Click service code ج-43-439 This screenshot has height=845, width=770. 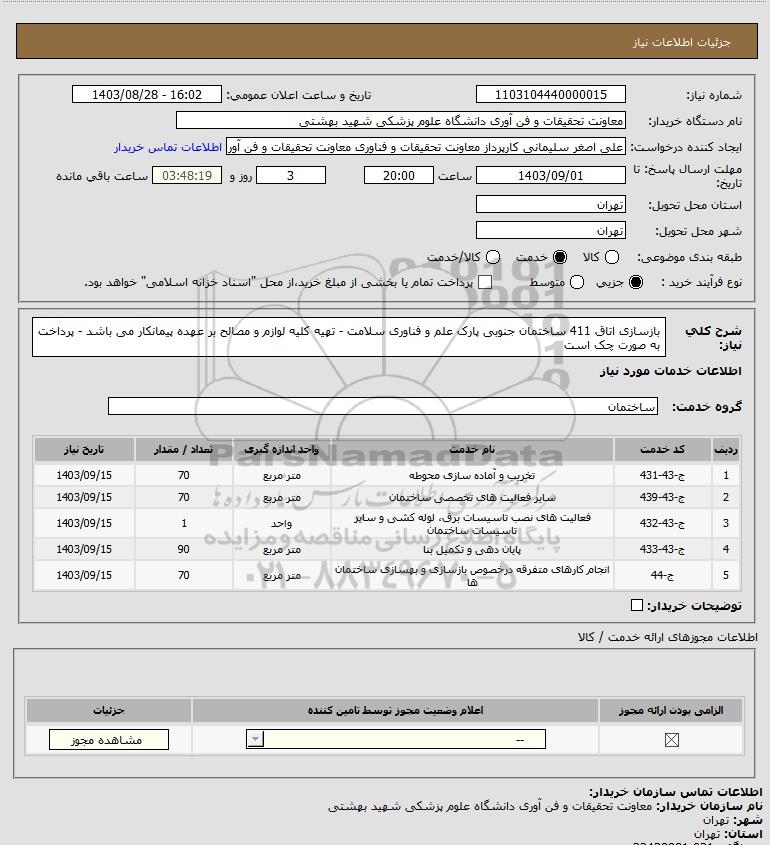pyautogui.click(x=662, y=497)
